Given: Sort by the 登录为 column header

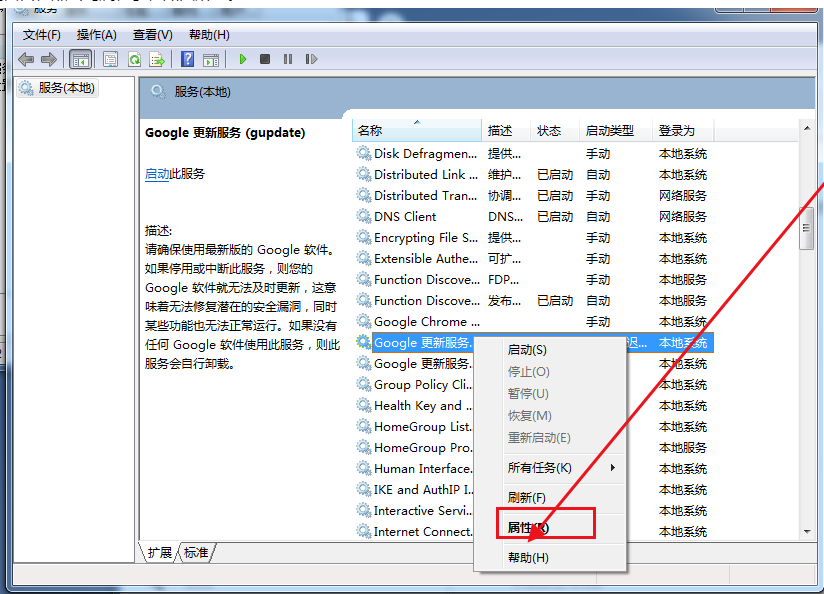Looking at the screenshot, I should 683,131.
